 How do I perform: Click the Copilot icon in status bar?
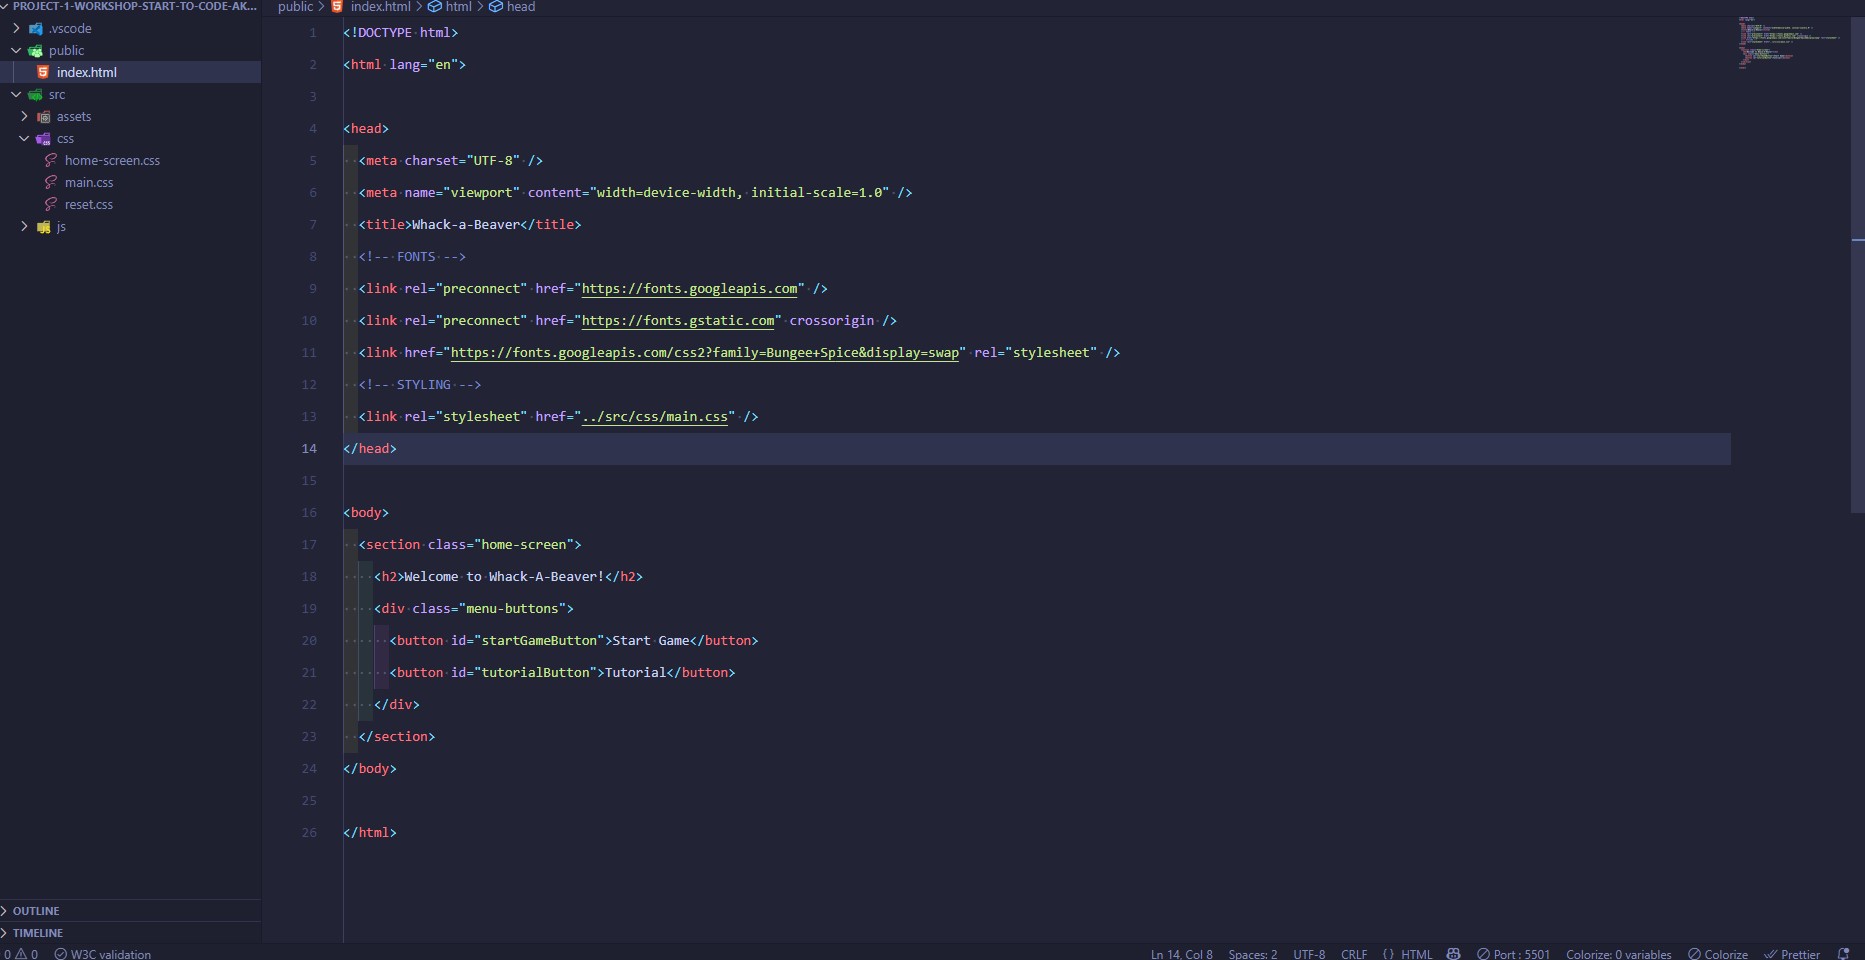tap(1454, 954)
